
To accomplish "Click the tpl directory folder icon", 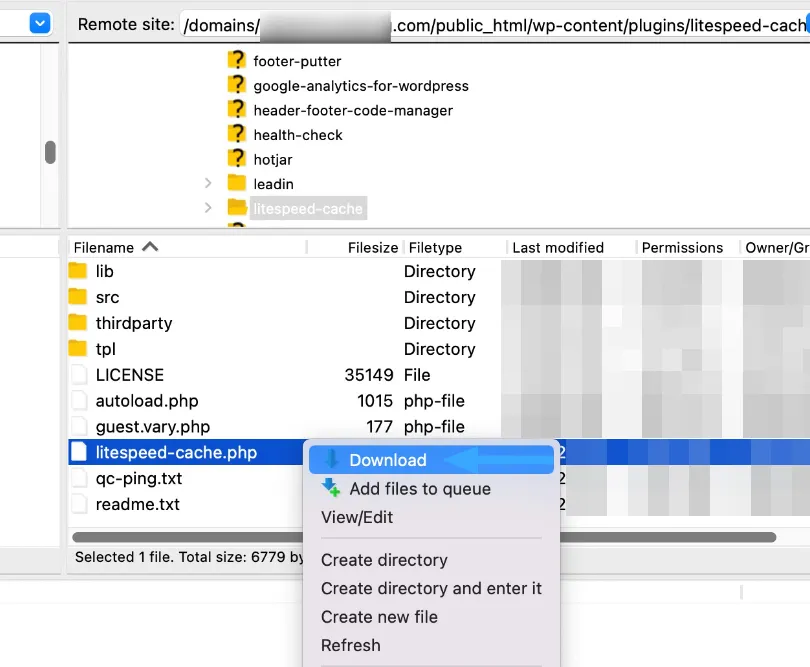I will 77,348.
